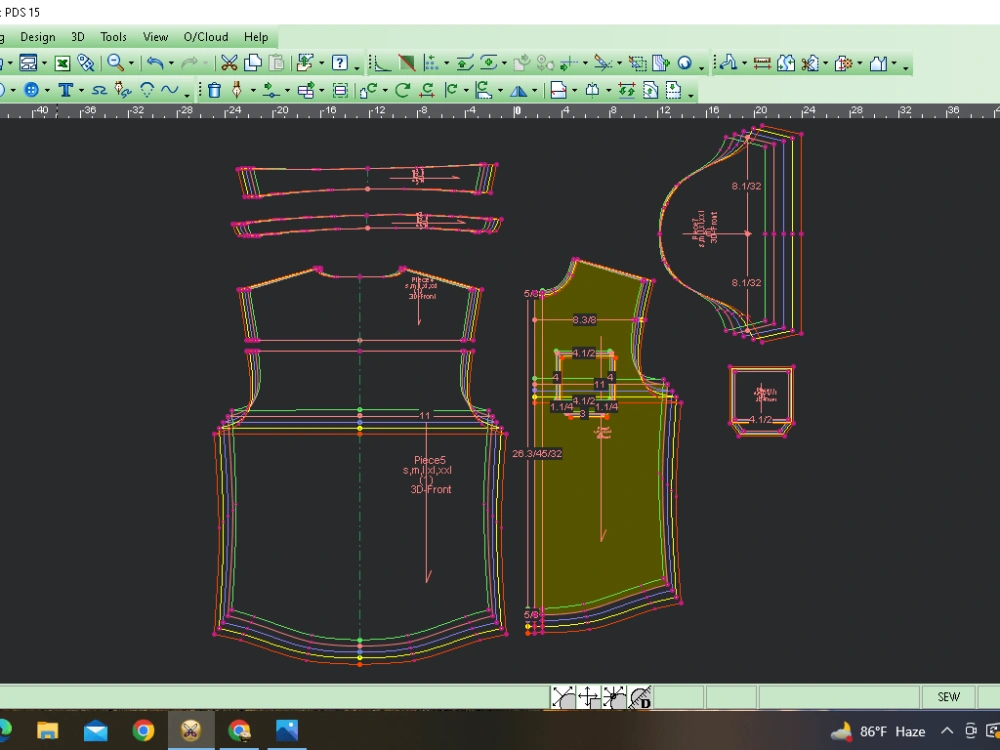Click the 3D globe view icon

(685, 62)
